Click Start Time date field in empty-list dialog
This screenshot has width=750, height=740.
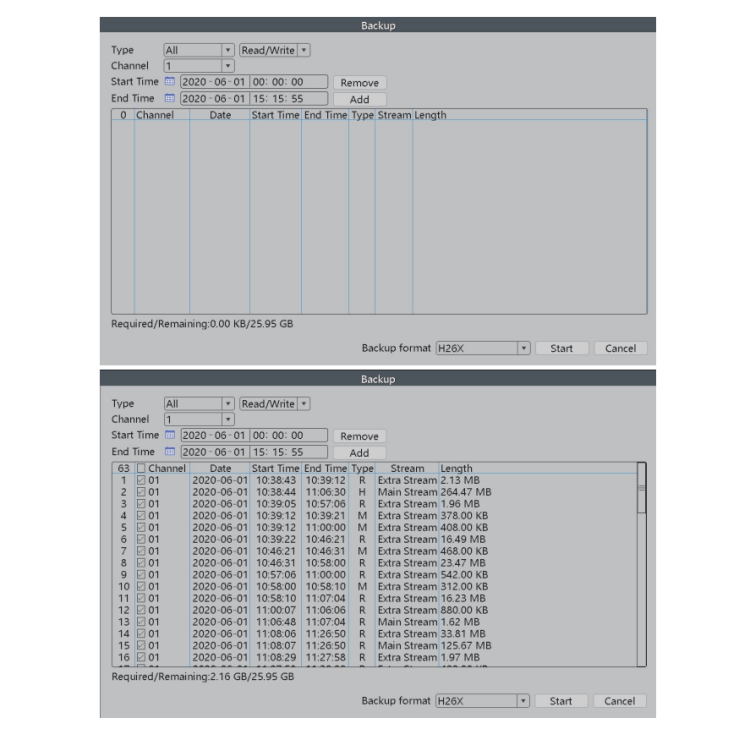pos(215,82)
